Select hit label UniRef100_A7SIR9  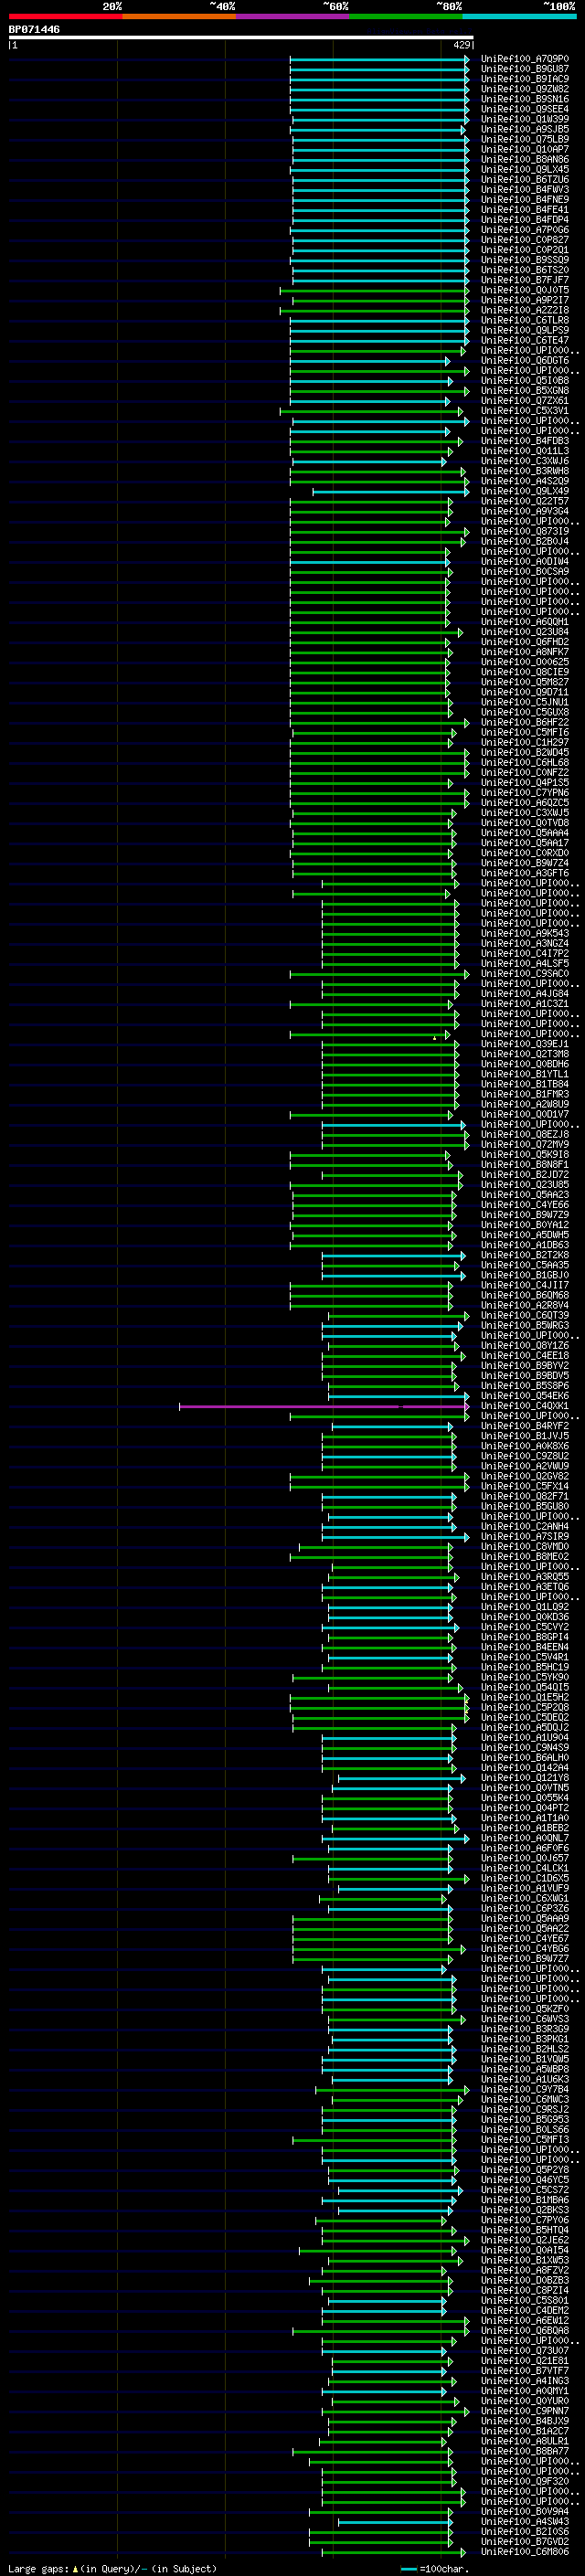point(524,1536)
